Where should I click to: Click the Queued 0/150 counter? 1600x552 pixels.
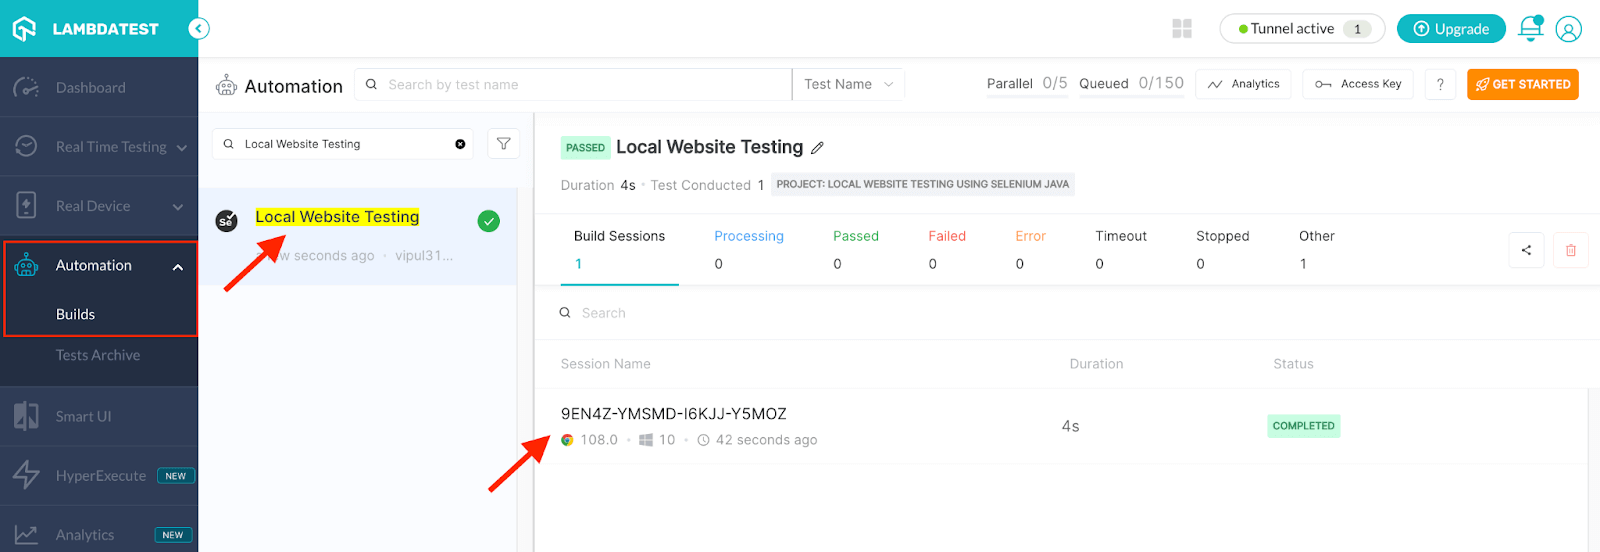point(1131,84)
